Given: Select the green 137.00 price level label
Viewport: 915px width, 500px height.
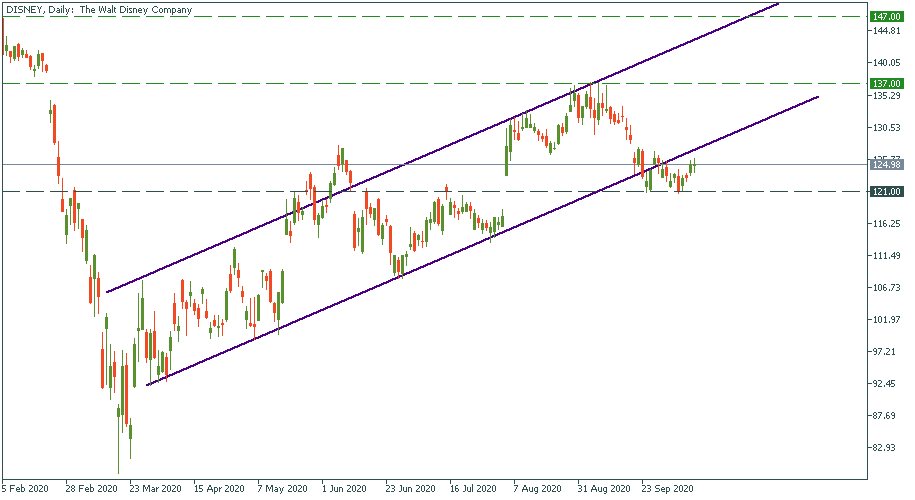Looking at the screenshot, I should tap(887, 84).
